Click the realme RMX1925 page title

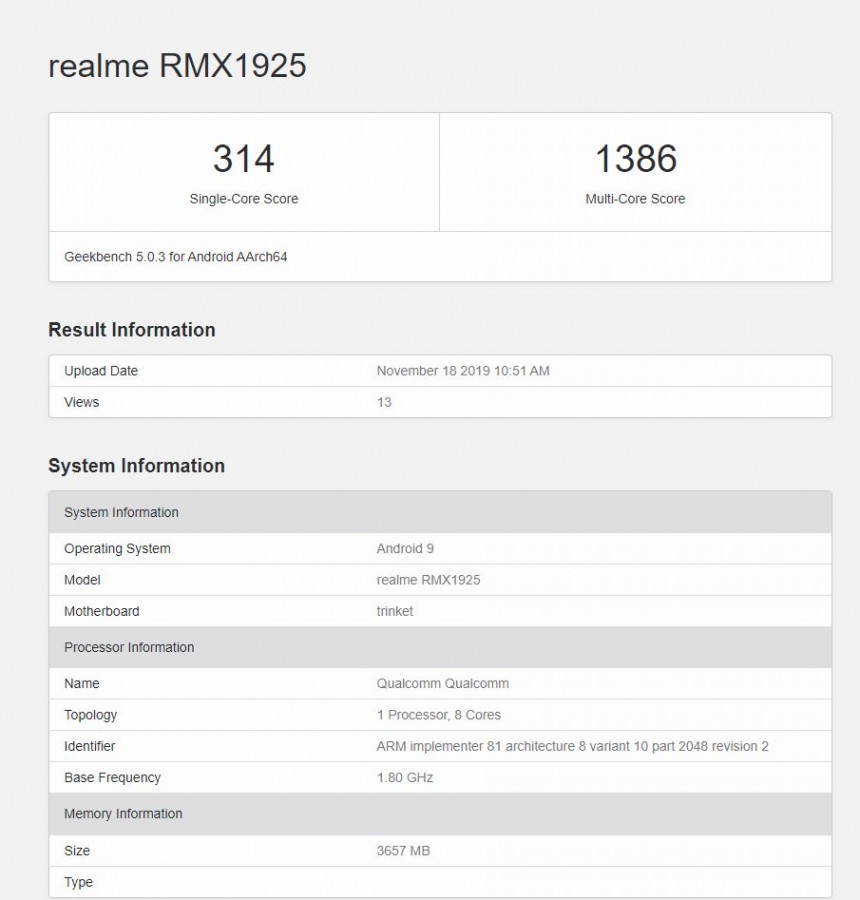coord(176,66)
